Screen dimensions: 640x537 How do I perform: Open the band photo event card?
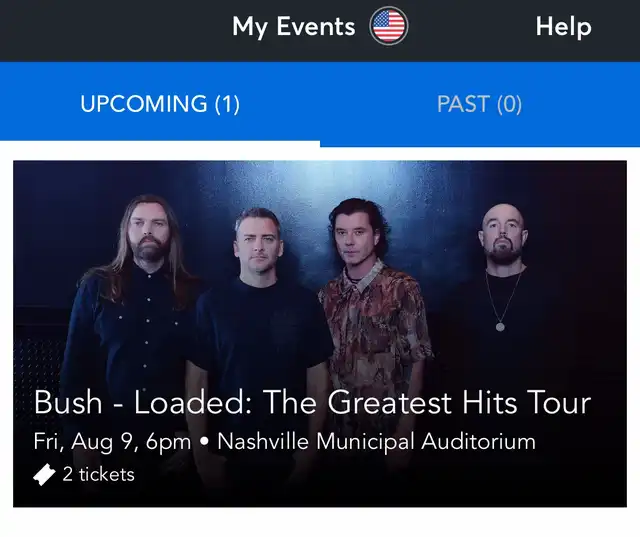tap(320, 334)
